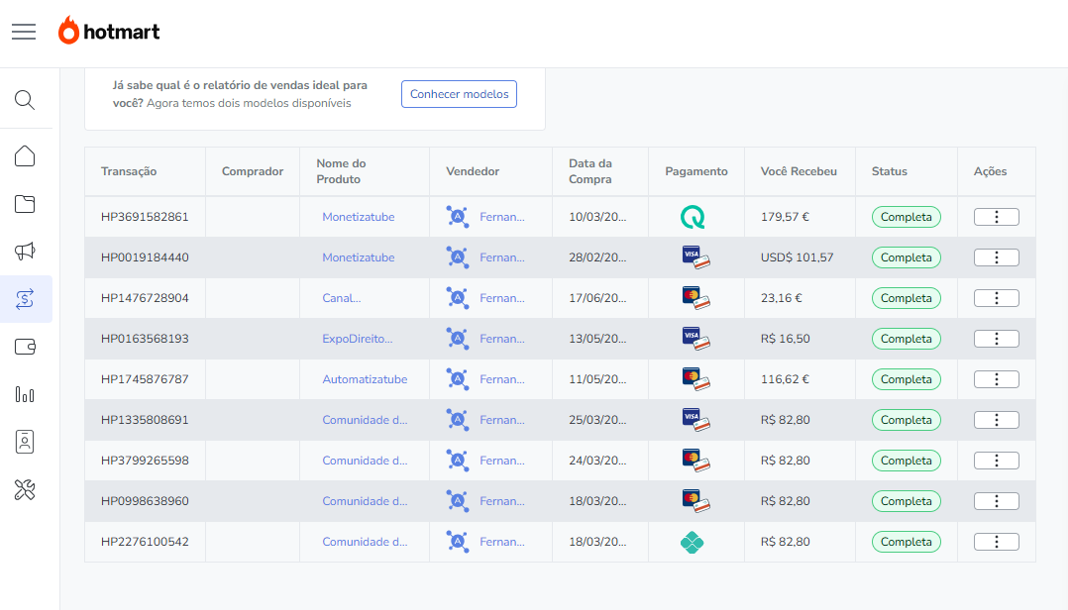Viewport: 1068px width, 610px height.
Task: Go to the Home sidebar icon
Action: click(x=25, y=156)
